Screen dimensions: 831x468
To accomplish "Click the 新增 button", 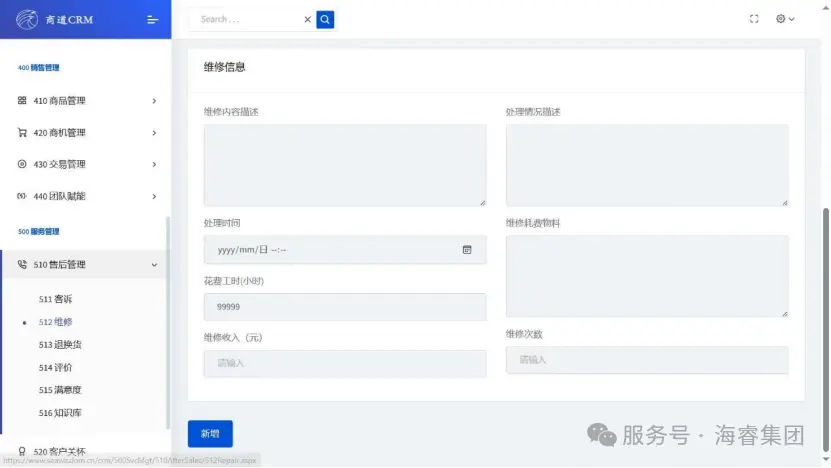I will point(210,434).
